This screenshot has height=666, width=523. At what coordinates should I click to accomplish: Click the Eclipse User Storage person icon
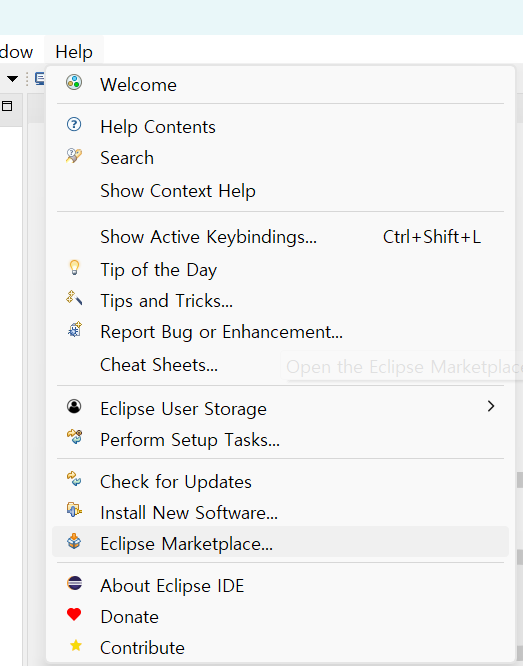(x=74, y=406)
